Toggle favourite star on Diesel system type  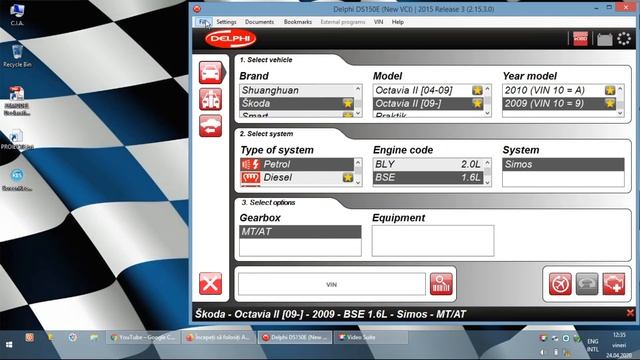[x=348, y=177]
